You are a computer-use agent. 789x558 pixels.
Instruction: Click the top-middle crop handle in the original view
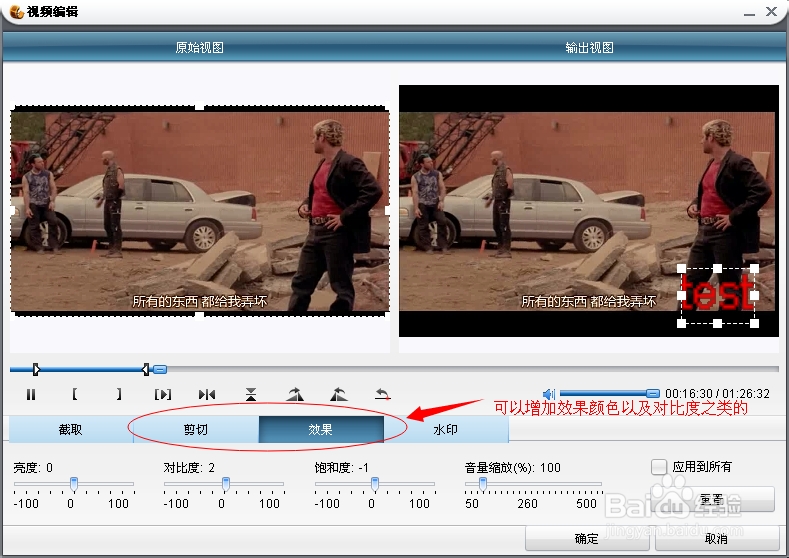coord(200,106)
